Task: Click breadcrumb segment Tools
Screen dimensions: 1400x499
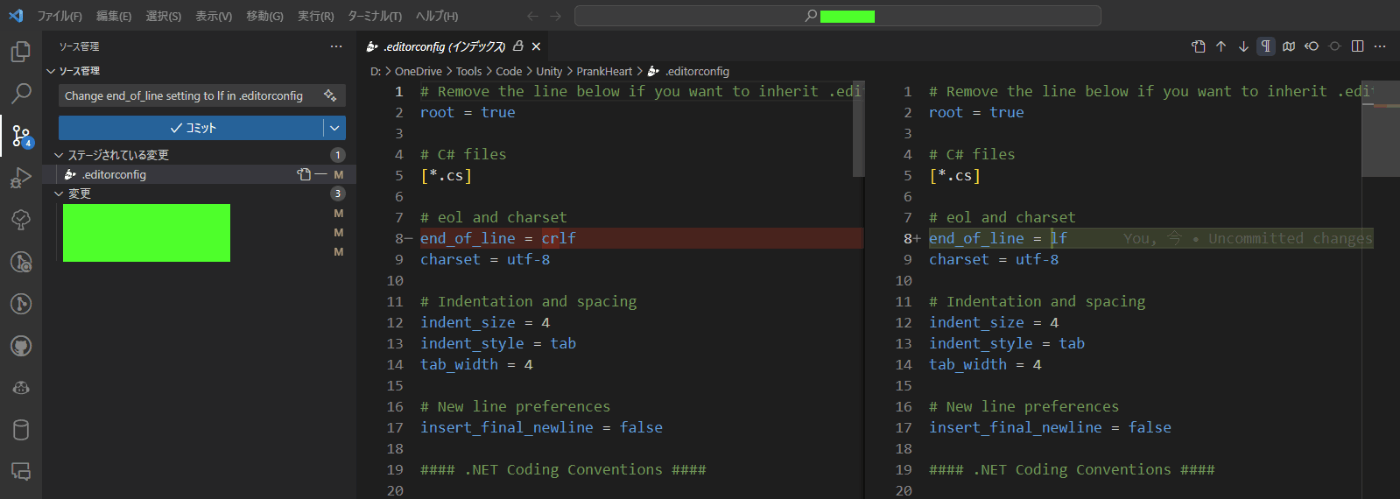Action: coord(469,71)
